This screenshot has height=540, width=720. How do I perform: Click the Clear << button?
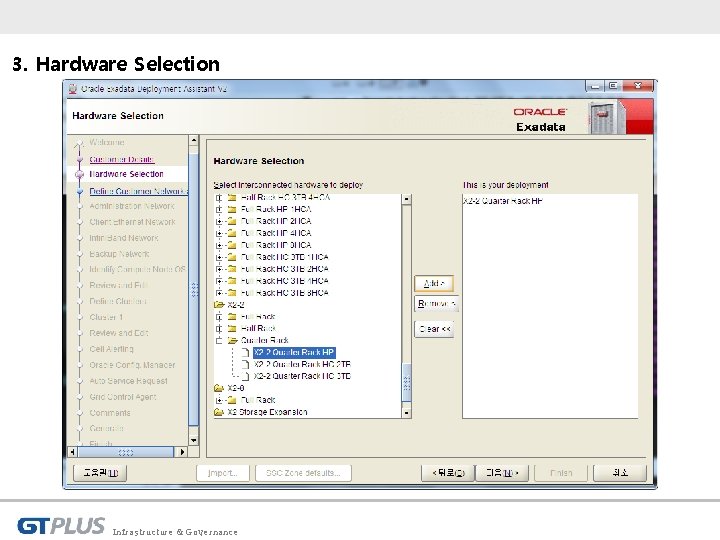tap(434, 329)
